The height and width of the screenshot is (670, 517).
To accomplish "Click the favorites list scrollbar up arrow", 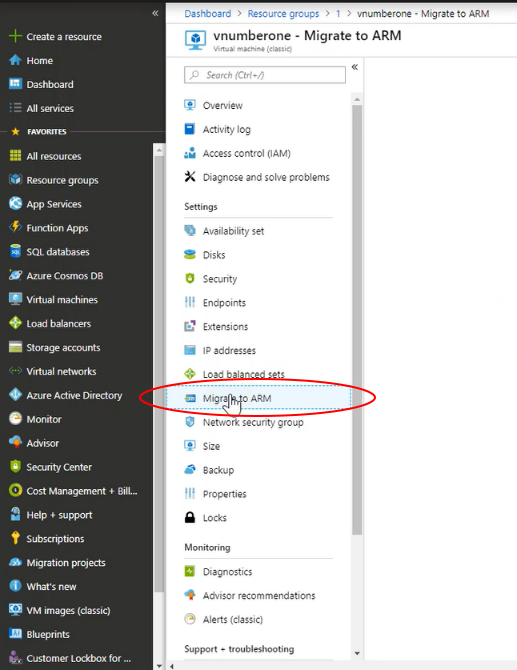I will pos(159,150).
